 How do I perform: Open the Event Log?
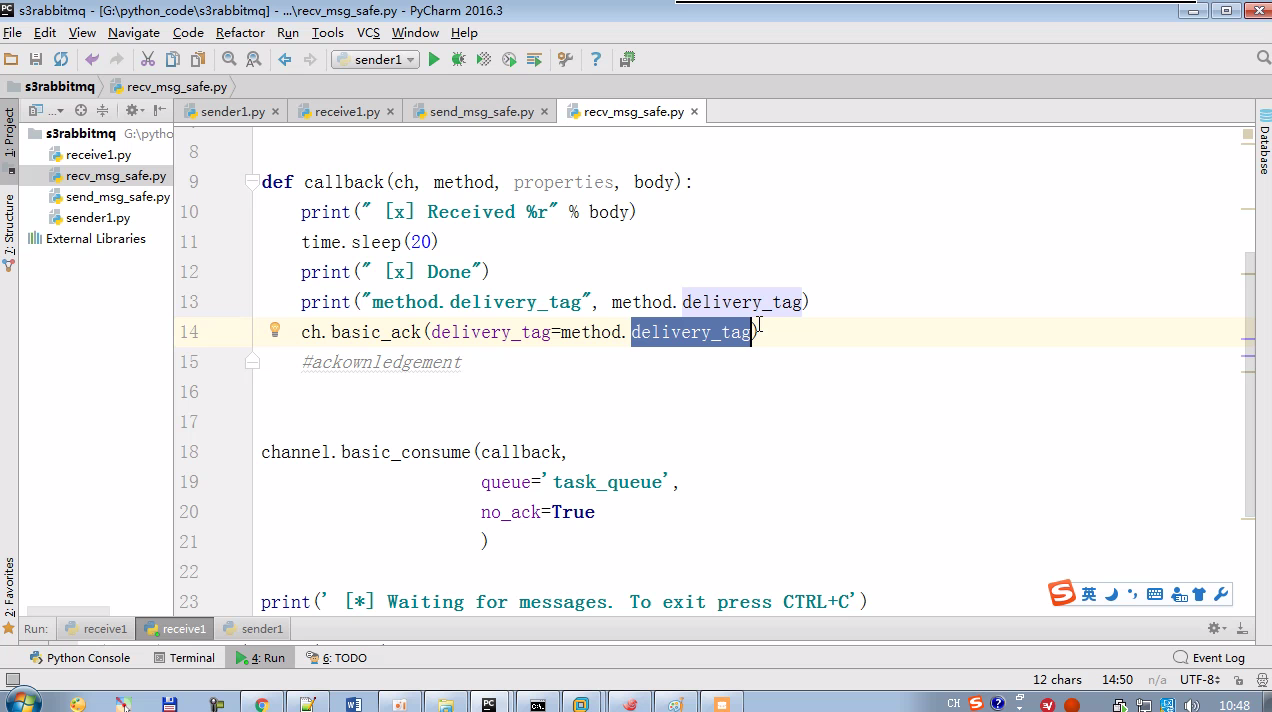[x=1209, y=658]
